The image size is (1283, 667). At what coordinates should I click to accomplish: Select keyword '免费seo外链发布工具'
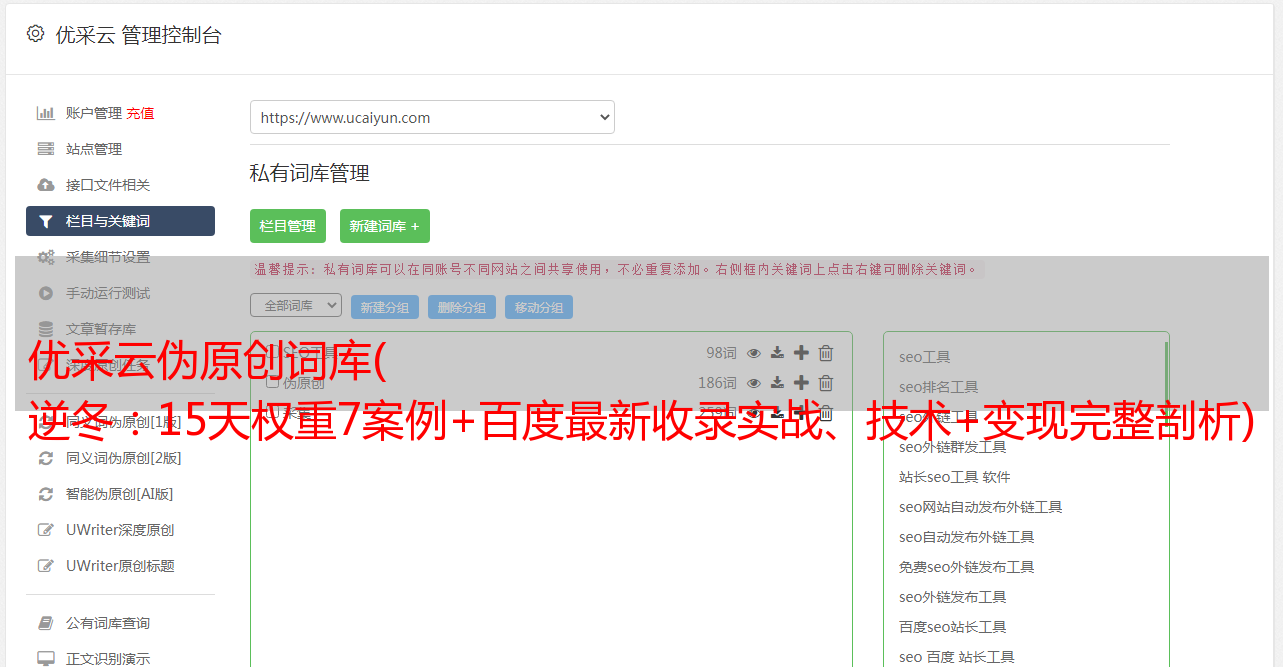coord(966,567)
